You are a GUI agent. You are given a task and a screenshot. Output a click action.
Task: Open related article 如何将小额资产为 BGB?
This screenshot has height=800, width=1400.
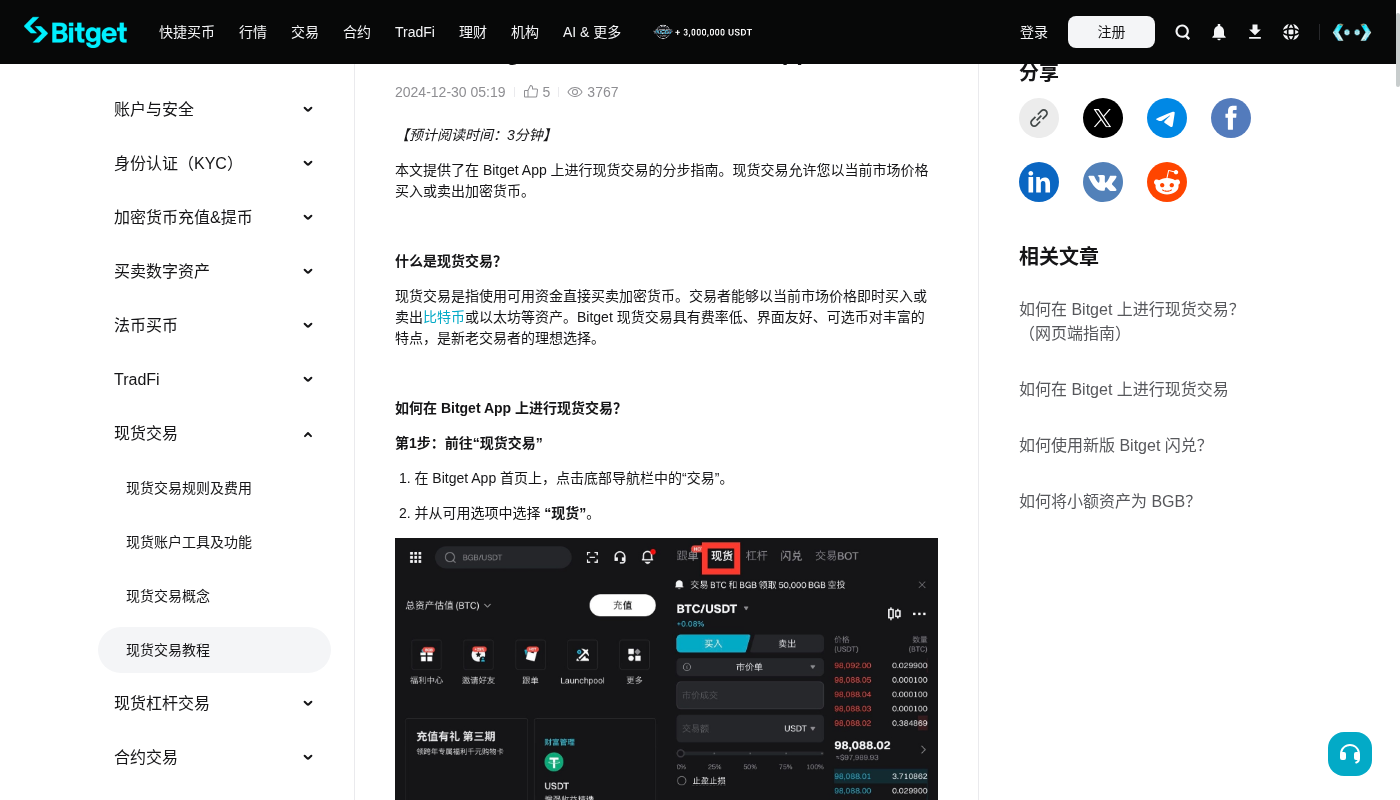tap(1106, 501)
